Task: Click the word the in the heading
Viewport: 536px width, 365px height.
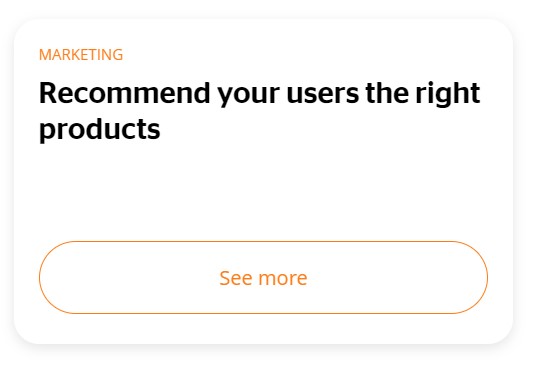Action: (x=387, y=93)
